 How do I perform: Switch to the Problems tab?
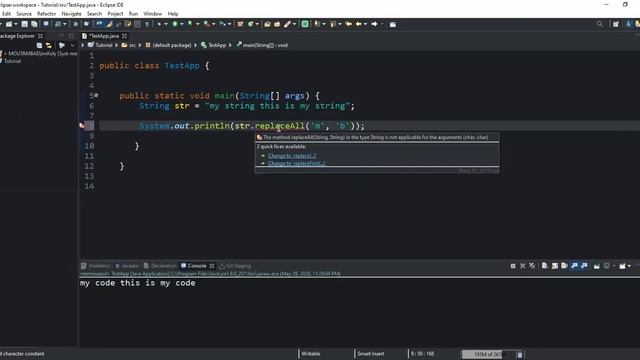pos(96,266)
